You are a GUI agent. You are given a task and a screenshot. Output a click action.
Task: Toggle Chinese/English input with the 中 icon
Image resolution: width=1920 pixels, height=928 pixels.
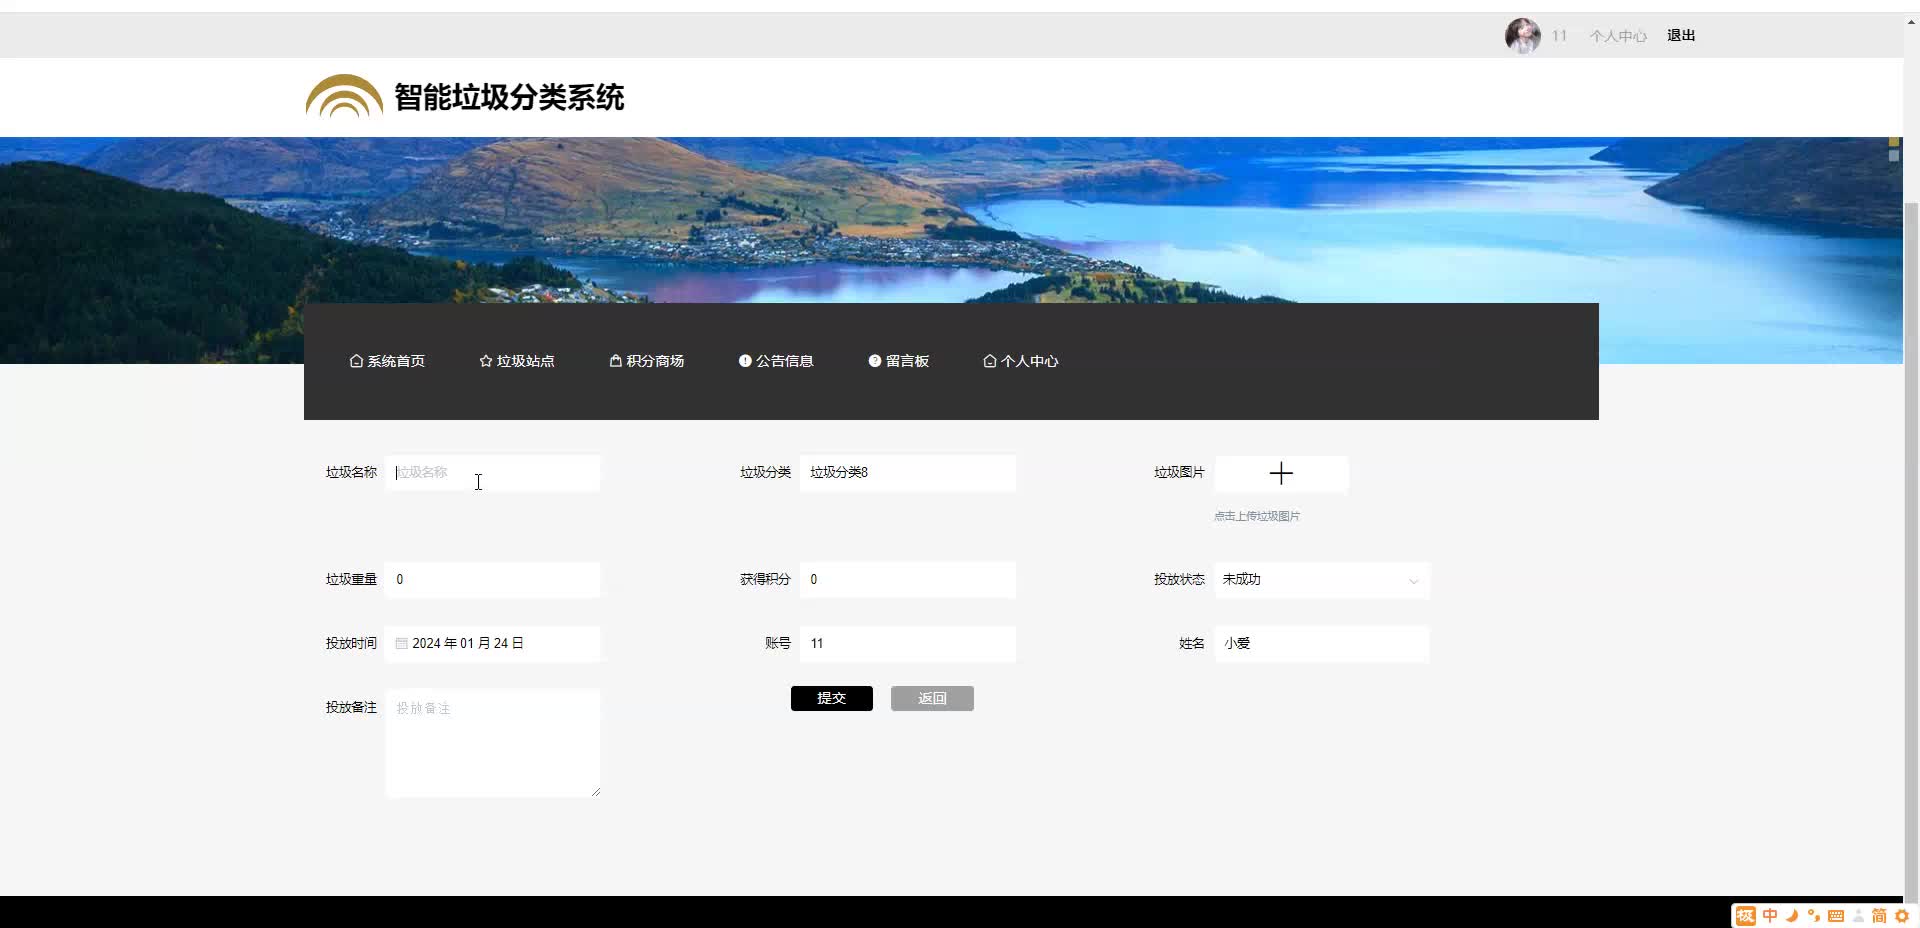1768,915
